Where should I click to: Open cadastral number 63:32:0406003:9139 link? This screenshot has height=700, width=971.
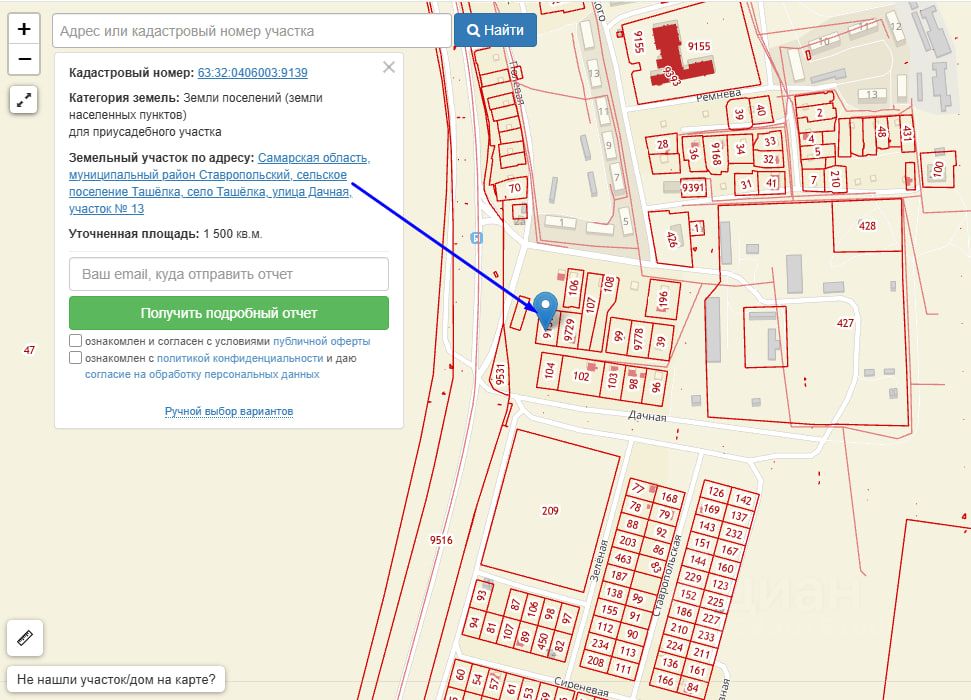click(x=252, y=73)
